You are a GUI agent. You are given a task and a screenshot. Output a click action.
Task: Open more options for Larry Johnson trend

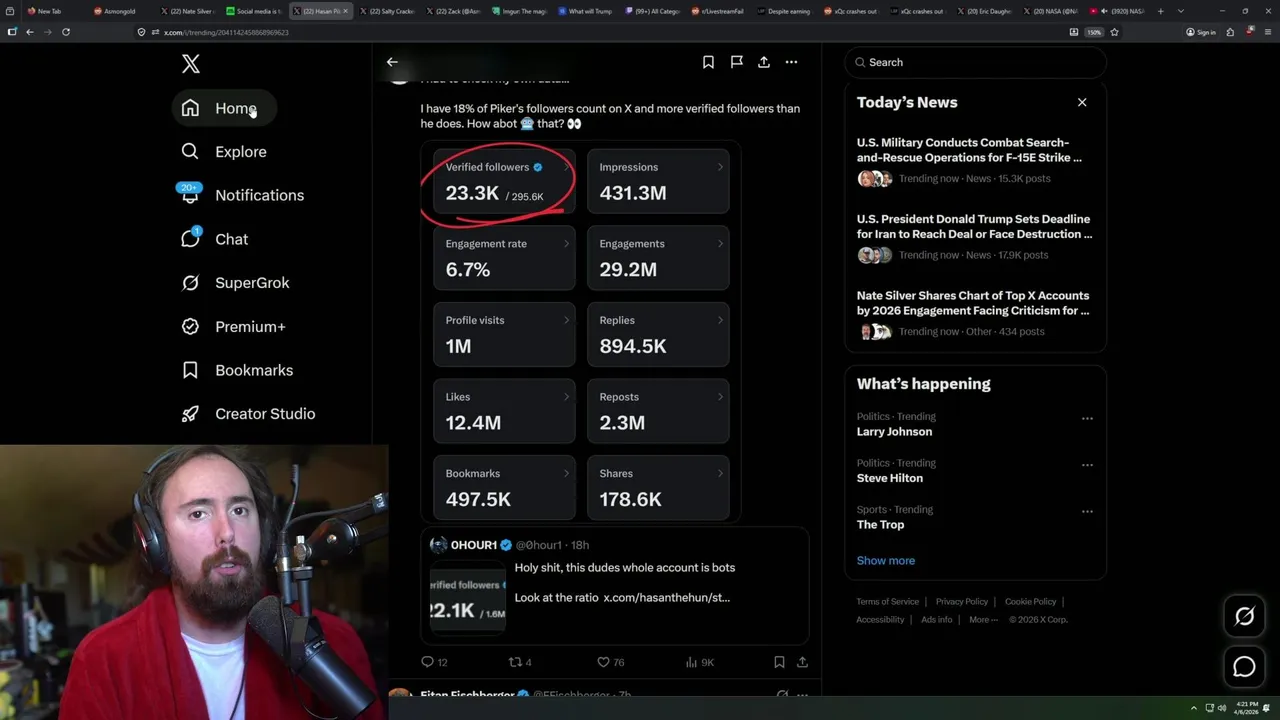[x=1087, y=418]
